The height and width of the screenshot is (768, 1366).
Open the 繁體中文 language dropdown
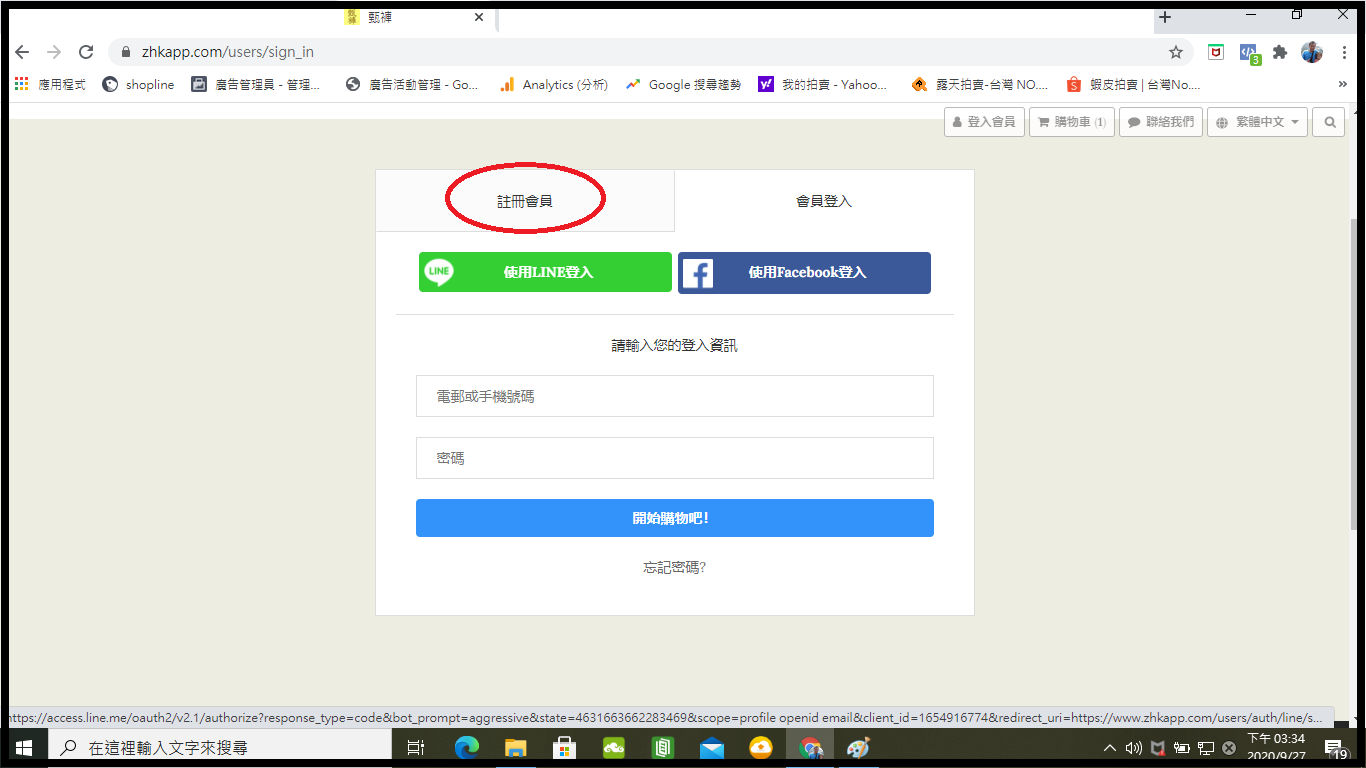[1257, 121]
